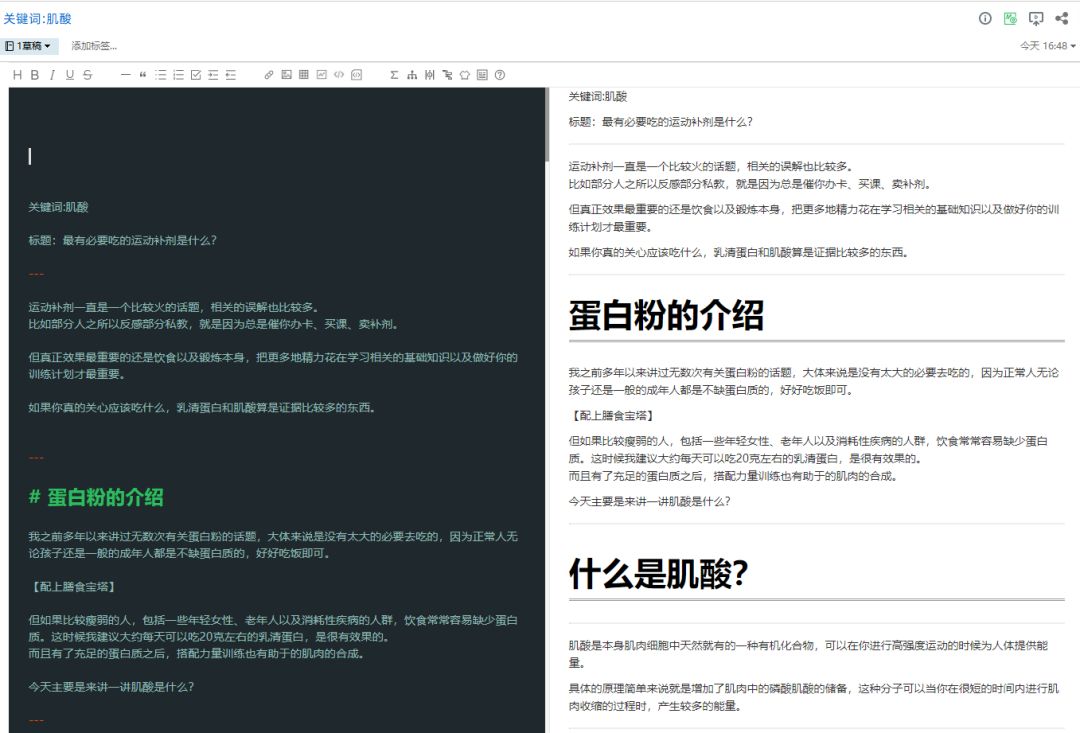Apply strikethrough formatting from the toolbar
This screenshot has width=1080, height=733.
[87, 75]
